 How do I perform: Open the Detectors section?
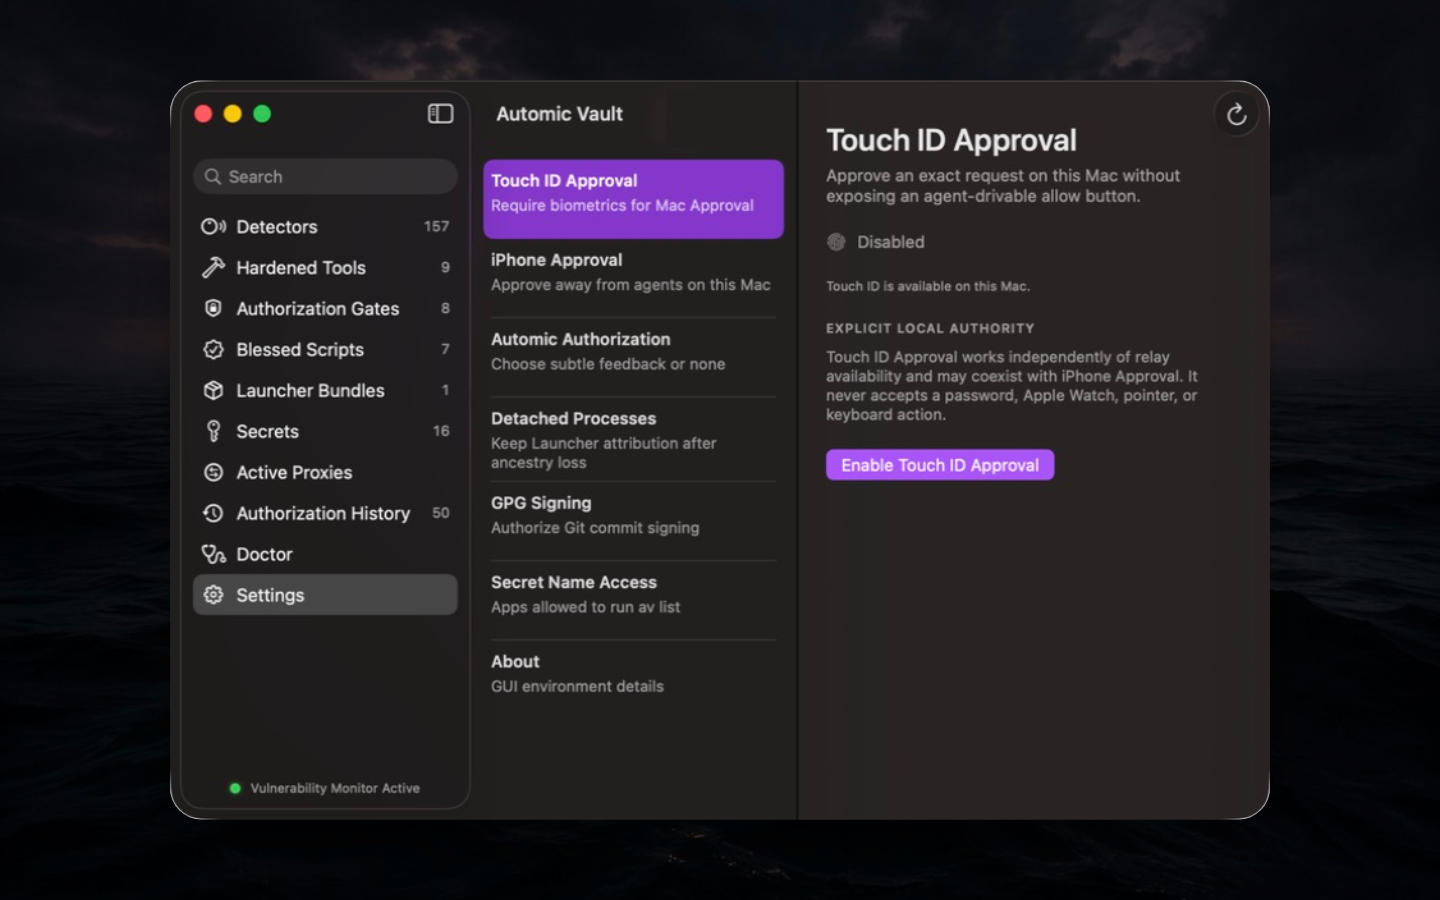325,227
